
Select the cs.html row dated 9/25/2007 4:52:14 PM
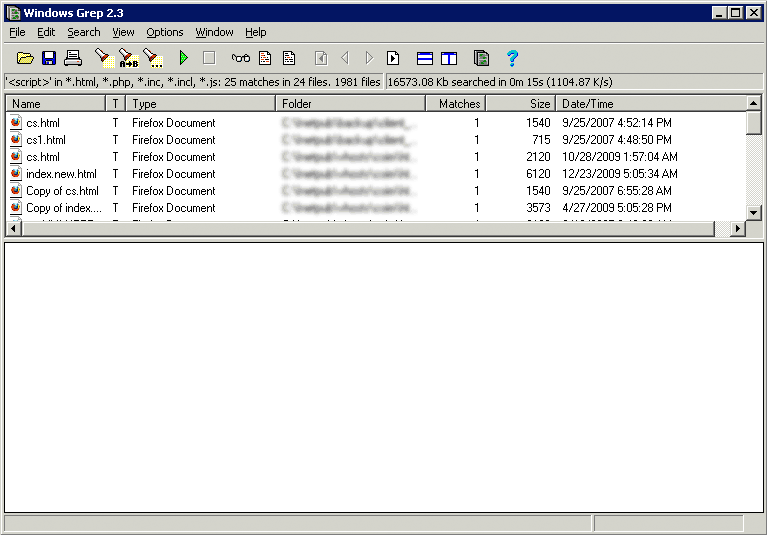click(377, 123)
